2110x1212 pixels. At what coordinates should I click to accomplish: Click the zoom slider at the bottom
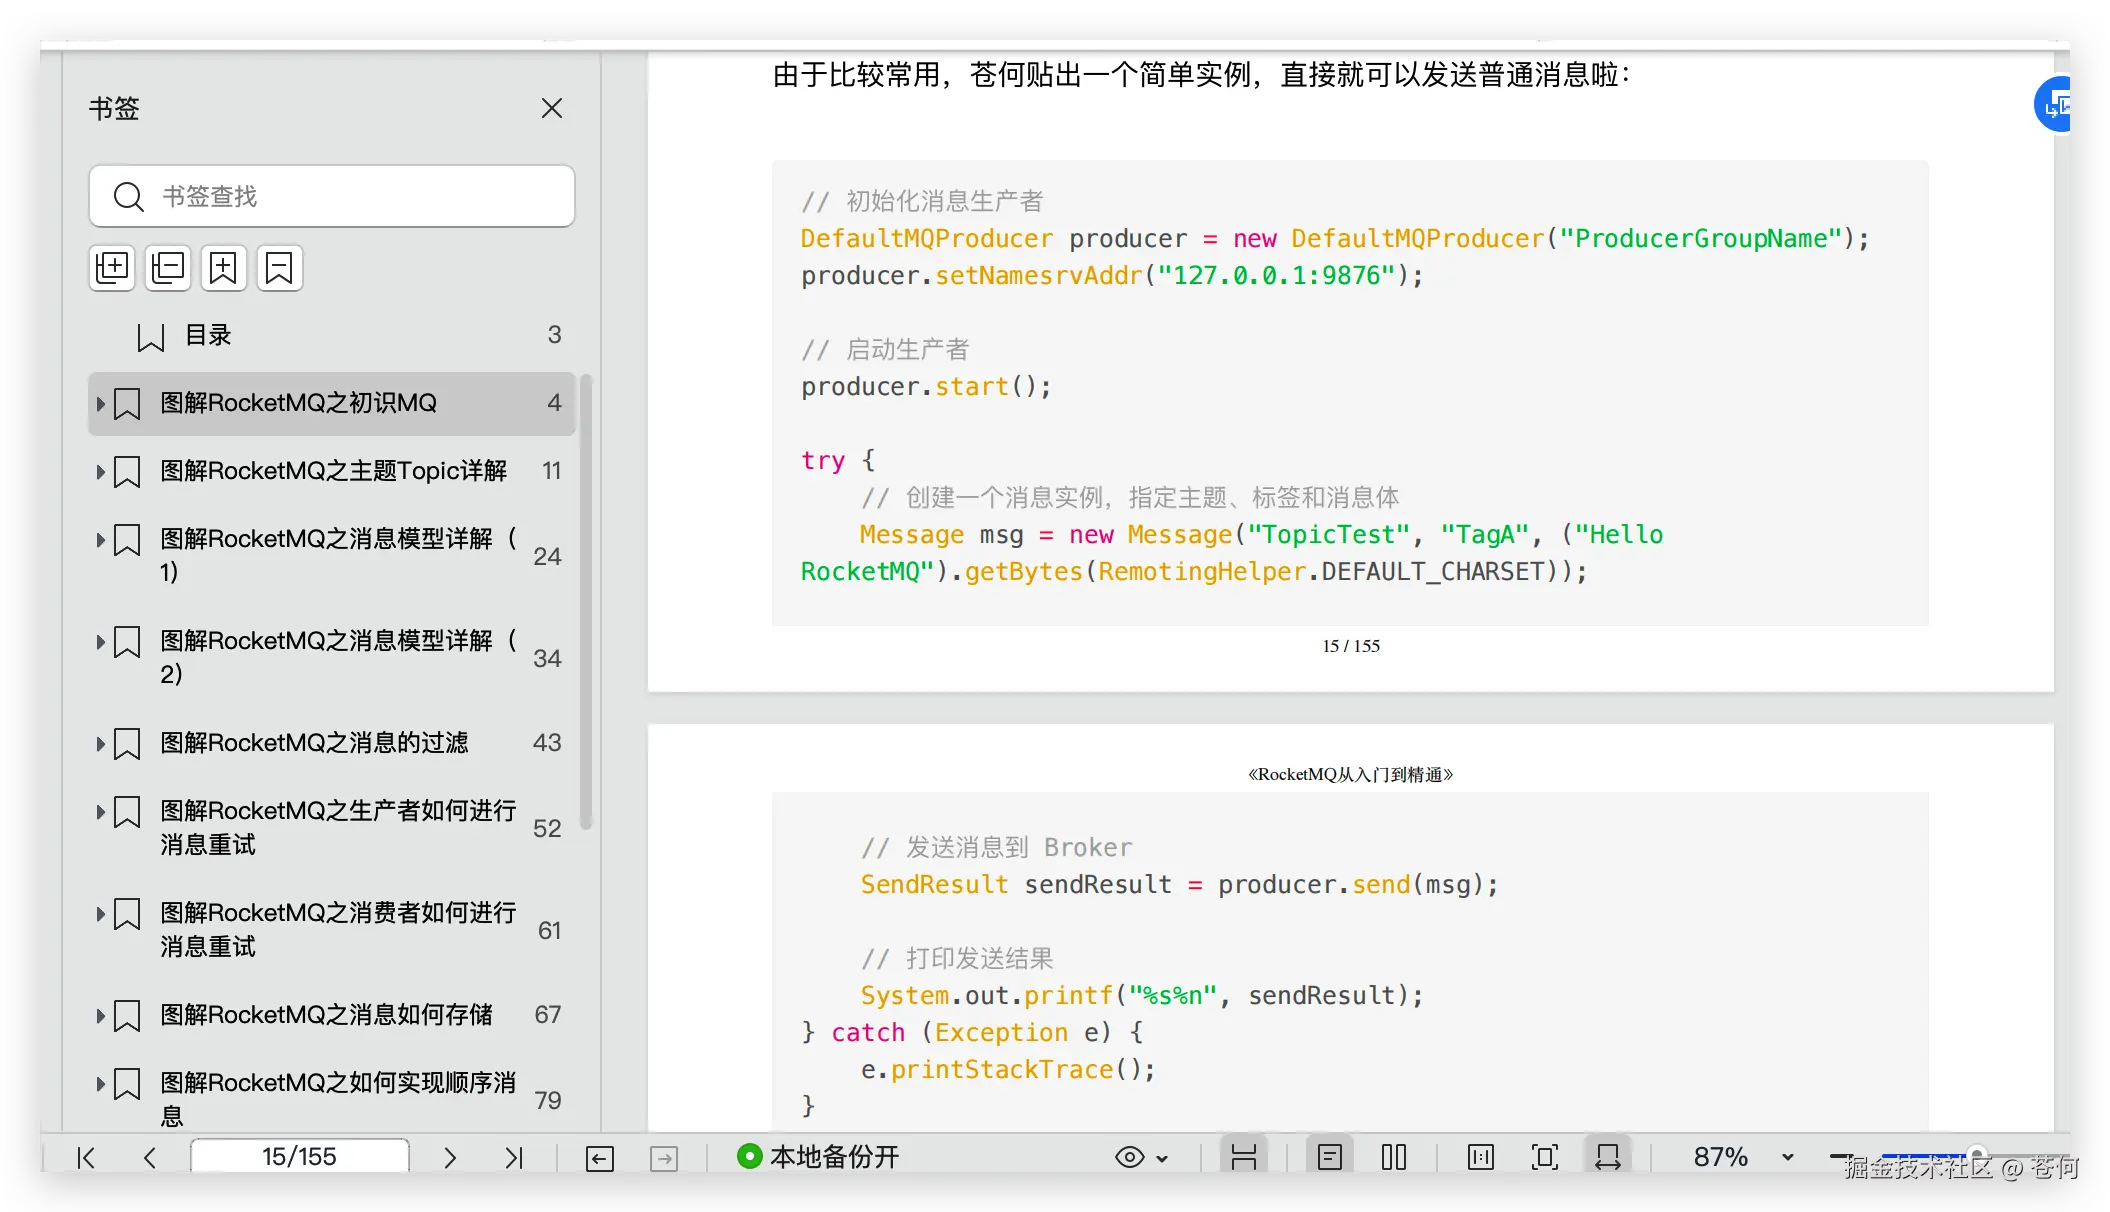[x=1976, y=1153]
